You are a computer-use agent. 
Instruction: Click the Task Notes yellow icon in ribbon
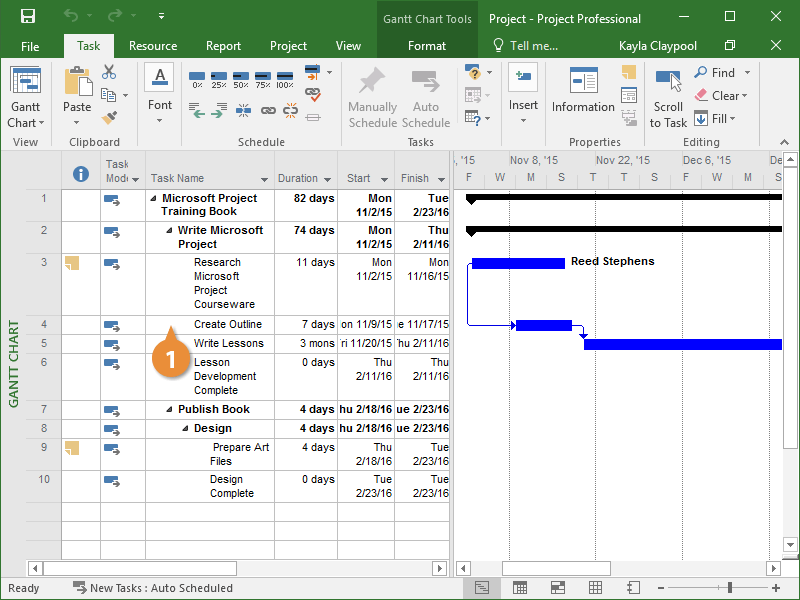(x=628, y=72)
